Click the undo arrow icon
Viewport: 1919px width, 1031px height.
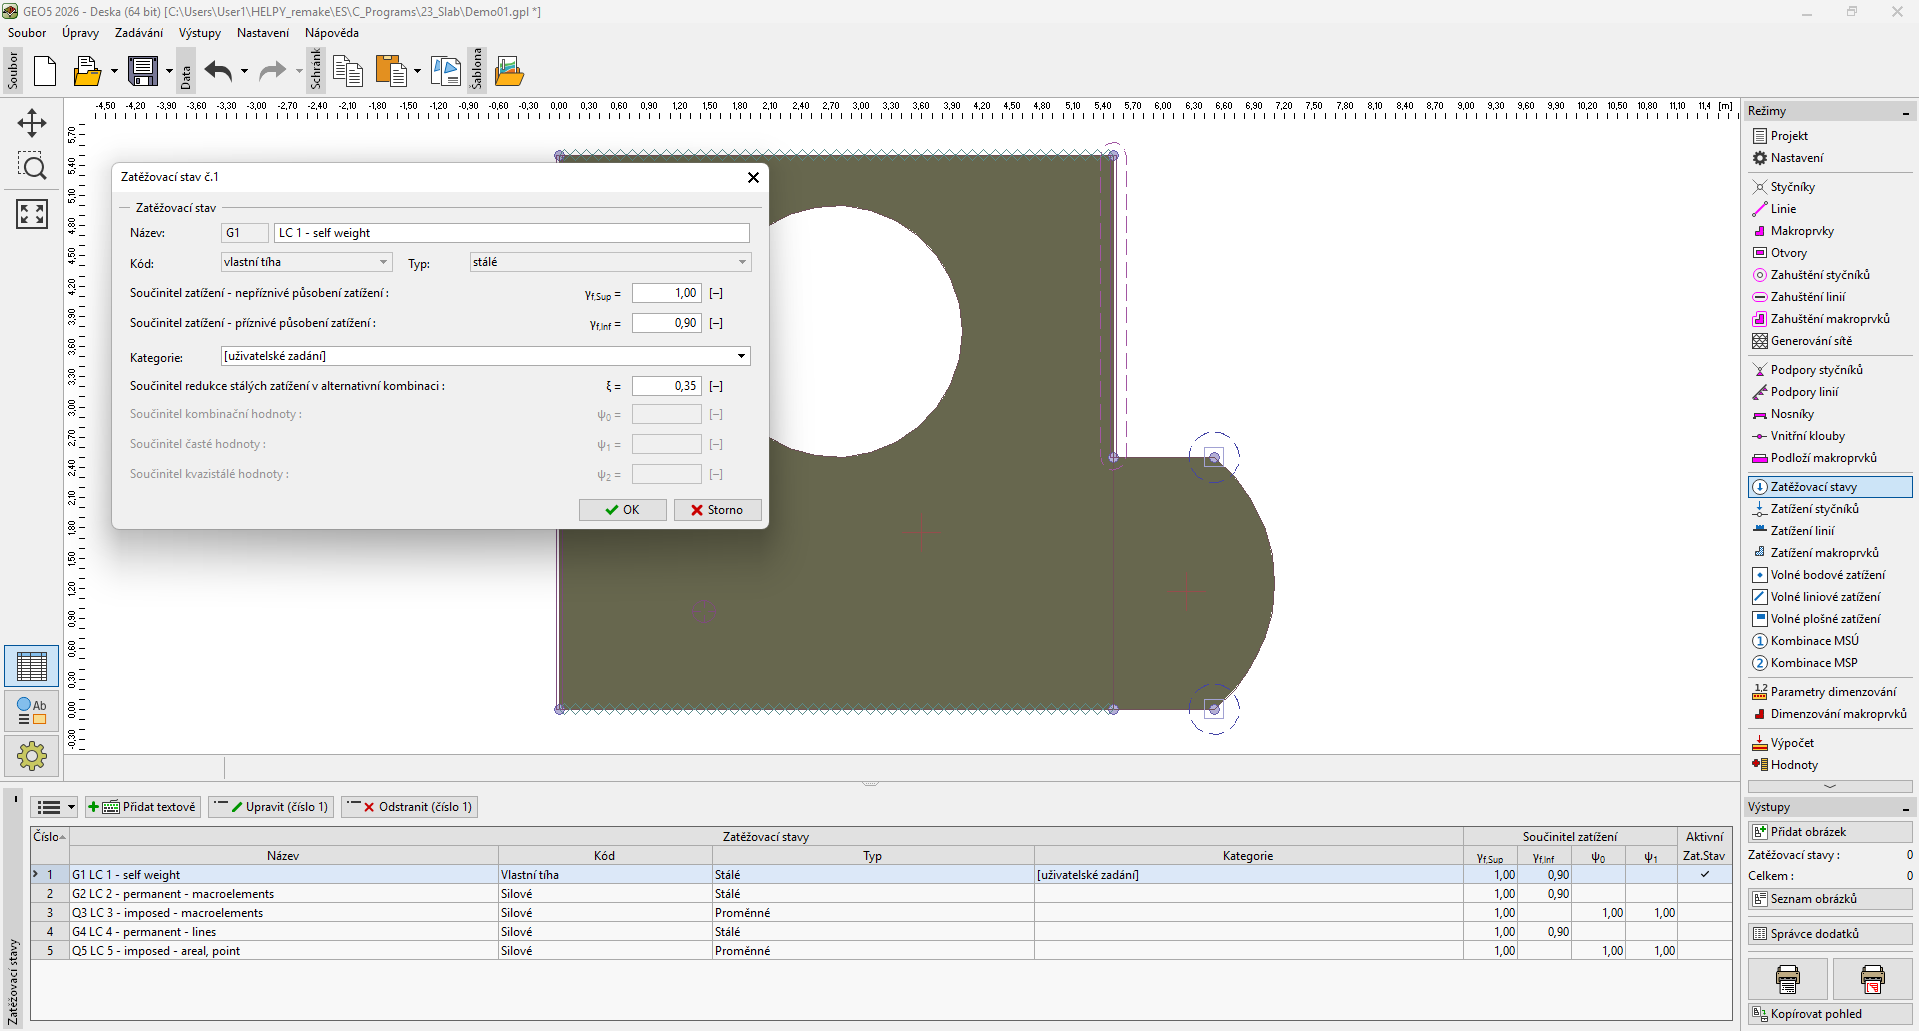coord(218,71)
